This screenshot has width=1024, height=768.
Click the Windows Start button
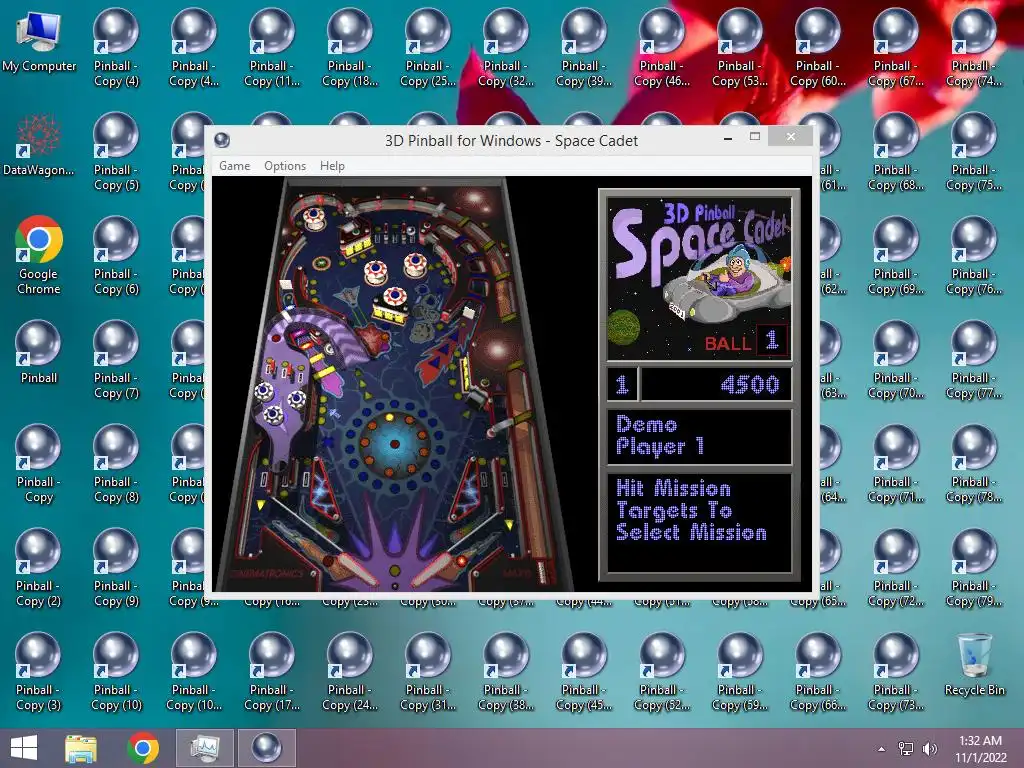24,748
